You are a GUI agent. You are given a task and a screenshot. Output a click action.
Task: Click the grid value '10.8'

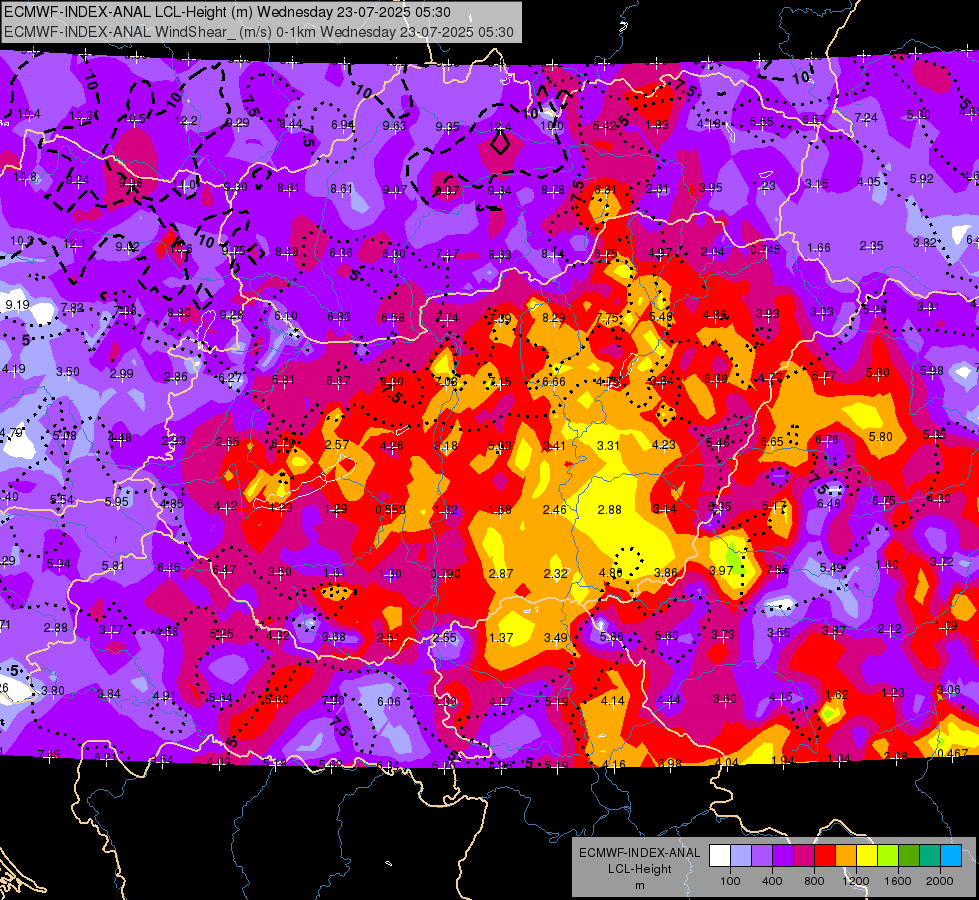tap(25, 177)
